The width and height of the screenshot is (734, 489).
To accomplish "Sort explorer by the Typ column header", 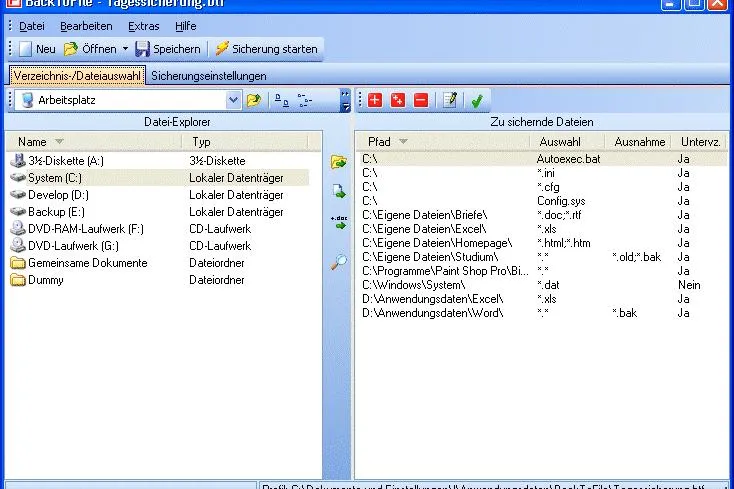I will 245,142.
